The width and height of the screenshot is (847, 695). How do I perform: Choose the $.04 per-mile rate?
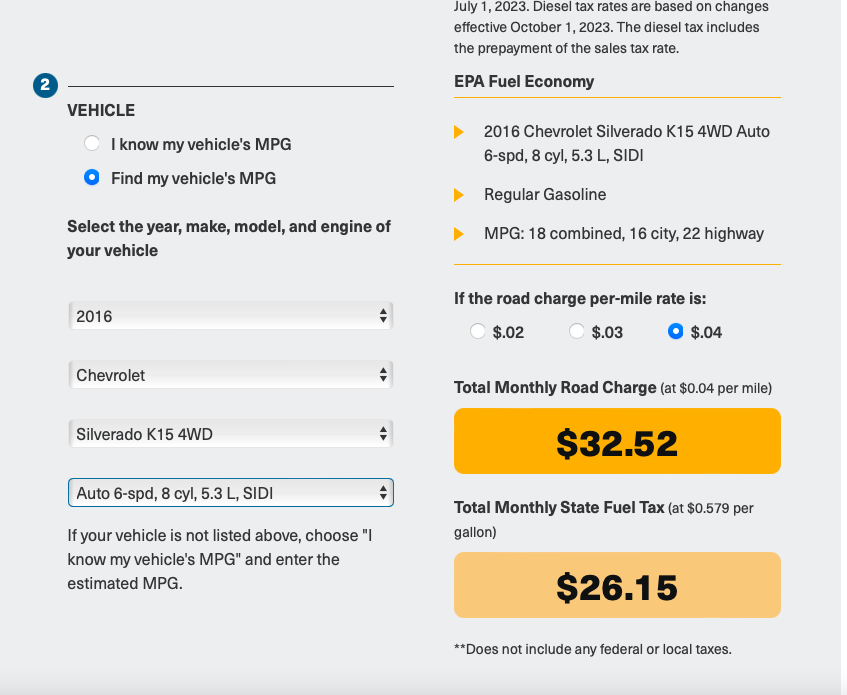coord(675,331)
